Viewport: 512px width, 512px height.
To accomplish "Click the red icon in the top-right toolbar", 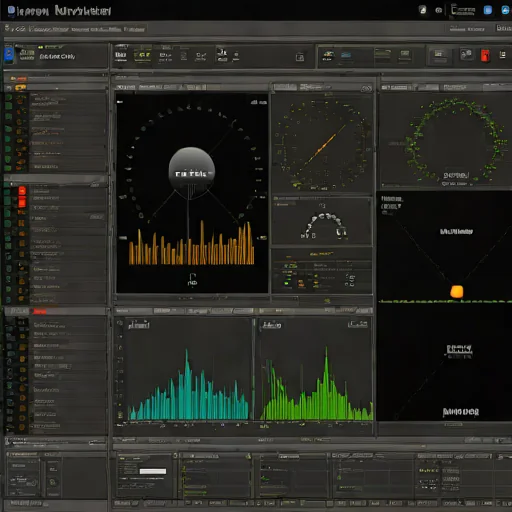I will click(485, 55).
